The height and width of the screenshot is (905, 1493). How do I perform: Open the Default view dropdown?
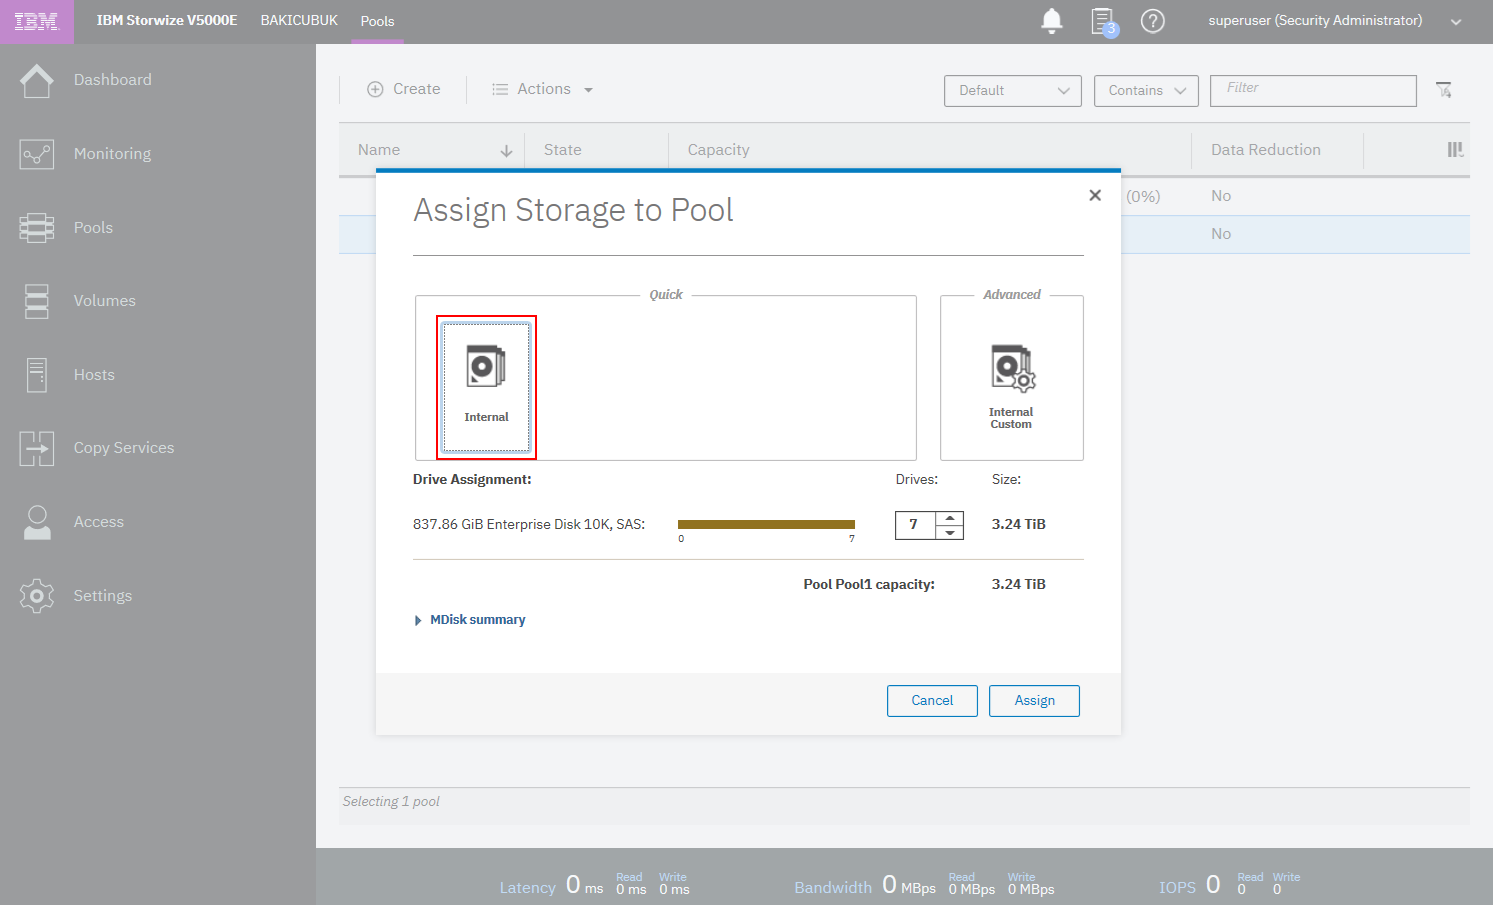[x=1013, y=90]
